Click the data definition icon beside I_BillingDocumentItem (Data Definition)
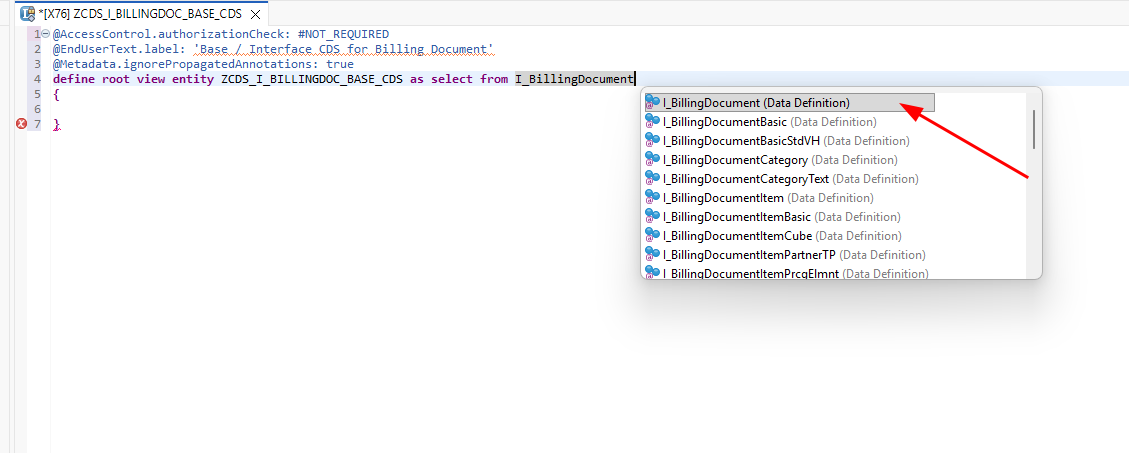Screen dimensions: 1129x453 tap(652, 197)
